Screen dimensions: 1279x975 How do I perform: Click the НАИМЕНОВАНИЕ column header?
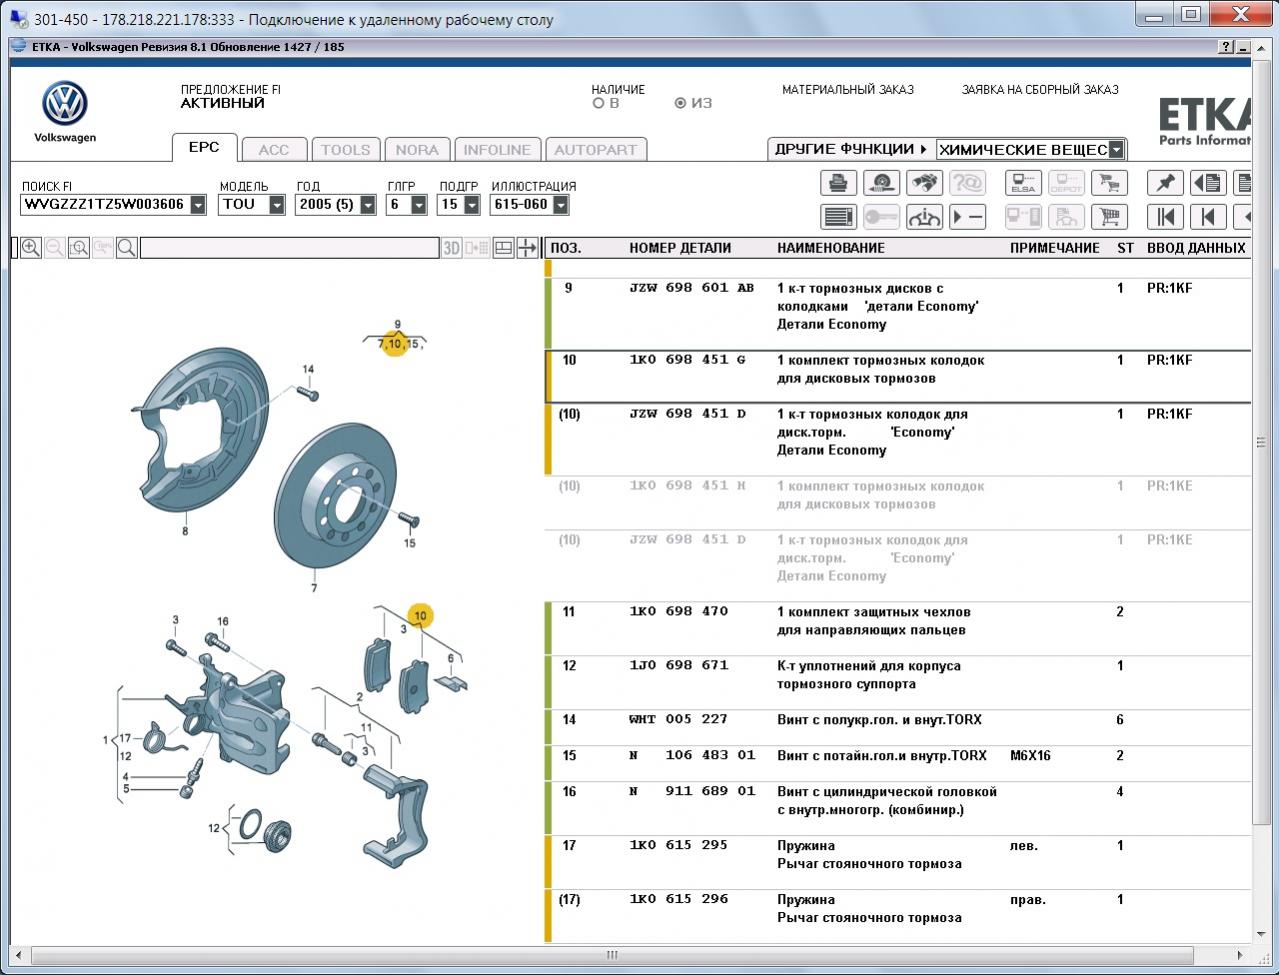tap(831, 248)
